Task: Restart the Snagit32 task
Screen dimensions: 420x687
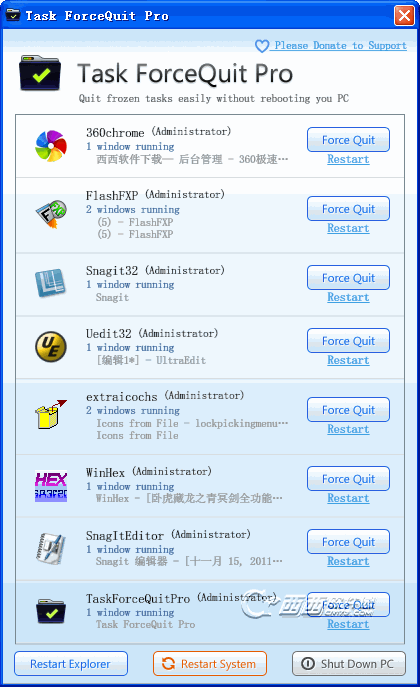Action: 348,297
